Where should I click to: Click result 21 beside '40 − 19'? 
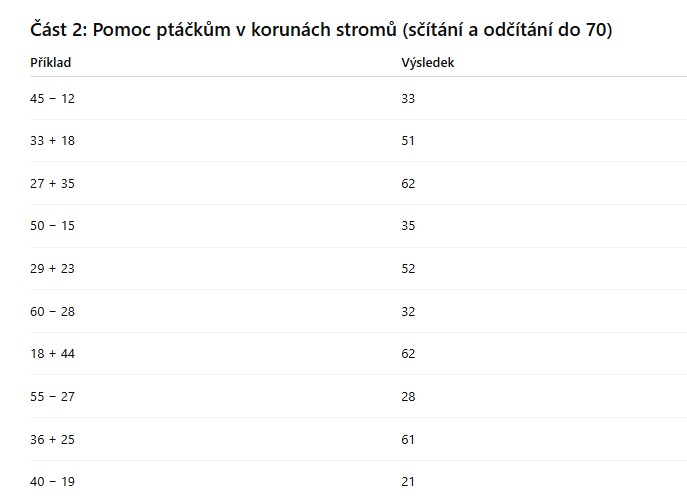(408, 481)
